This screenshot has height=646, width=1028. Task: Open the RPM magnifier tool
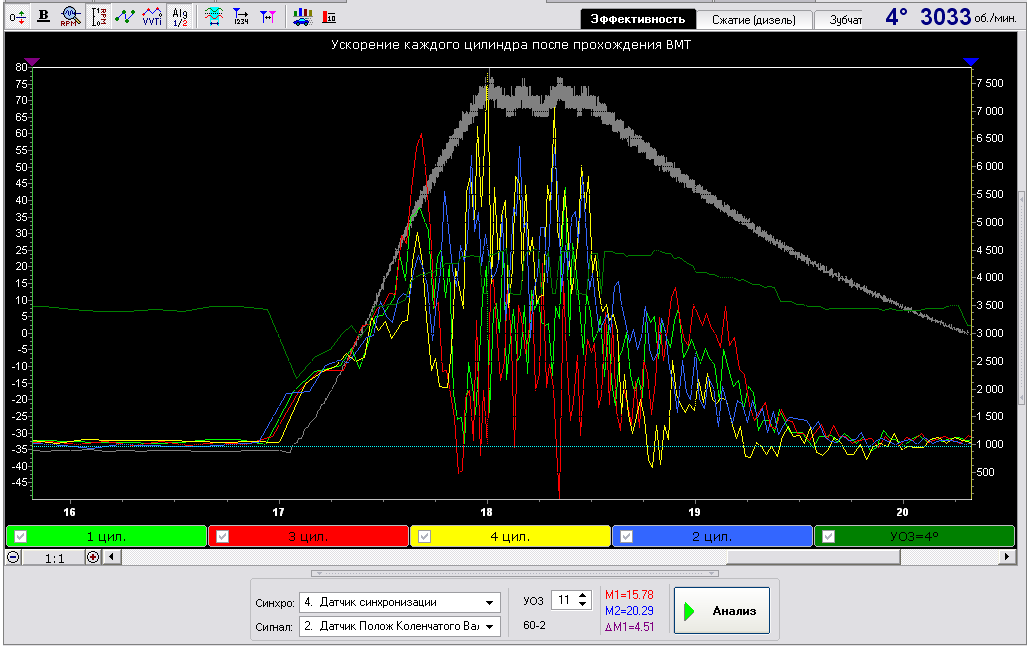tap(70, 16)
